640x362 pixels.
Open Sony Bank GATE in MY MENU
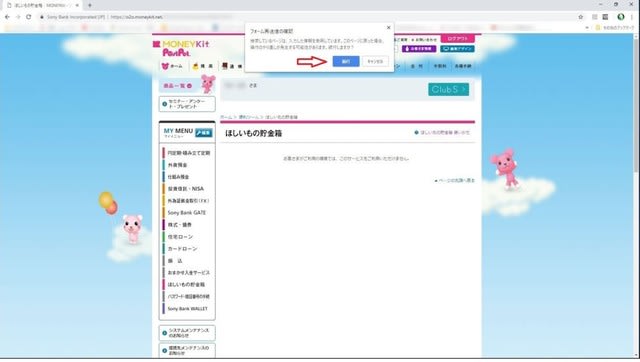pos(188,213)
